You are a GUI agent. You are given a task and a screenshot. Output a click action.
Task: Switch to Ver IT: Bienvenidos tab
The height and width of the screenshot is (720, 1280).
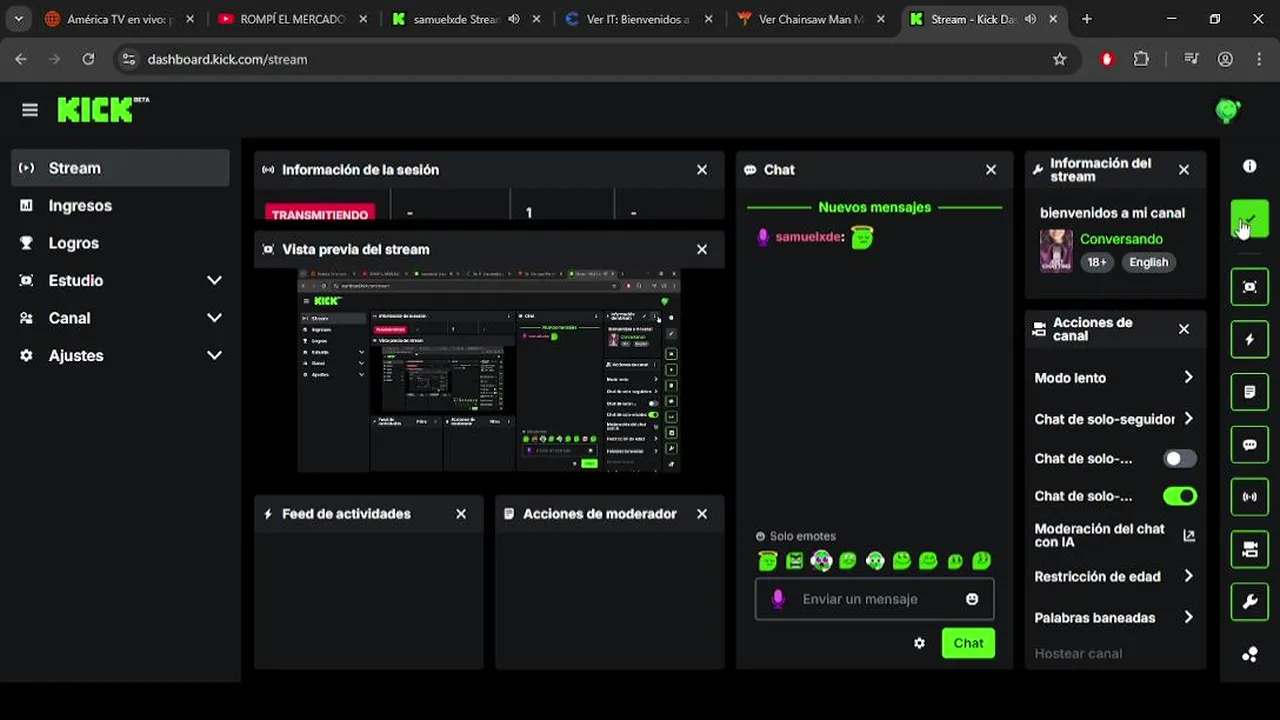click(x=638, y=19)
